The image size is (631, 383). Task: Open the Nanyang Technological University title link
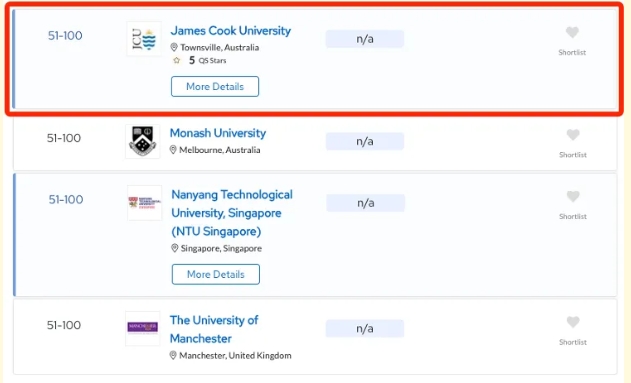[232, 213]
